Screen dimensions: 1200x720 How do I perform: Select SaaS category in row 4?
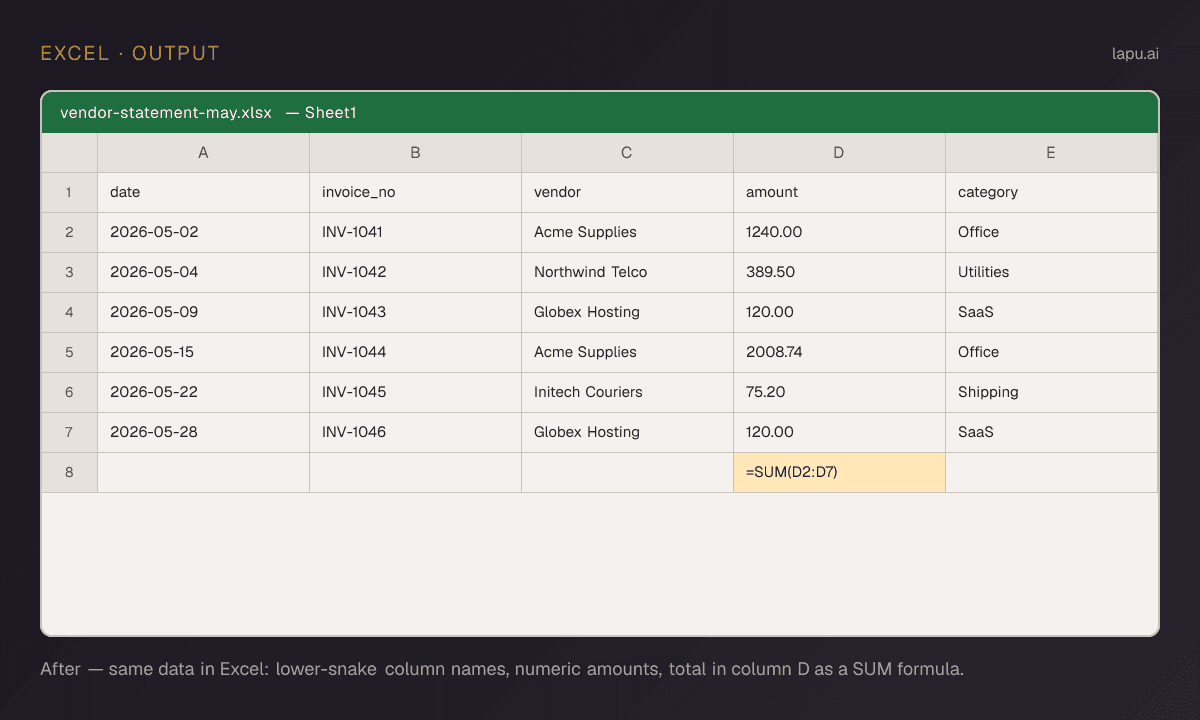tap(1052, 313)
